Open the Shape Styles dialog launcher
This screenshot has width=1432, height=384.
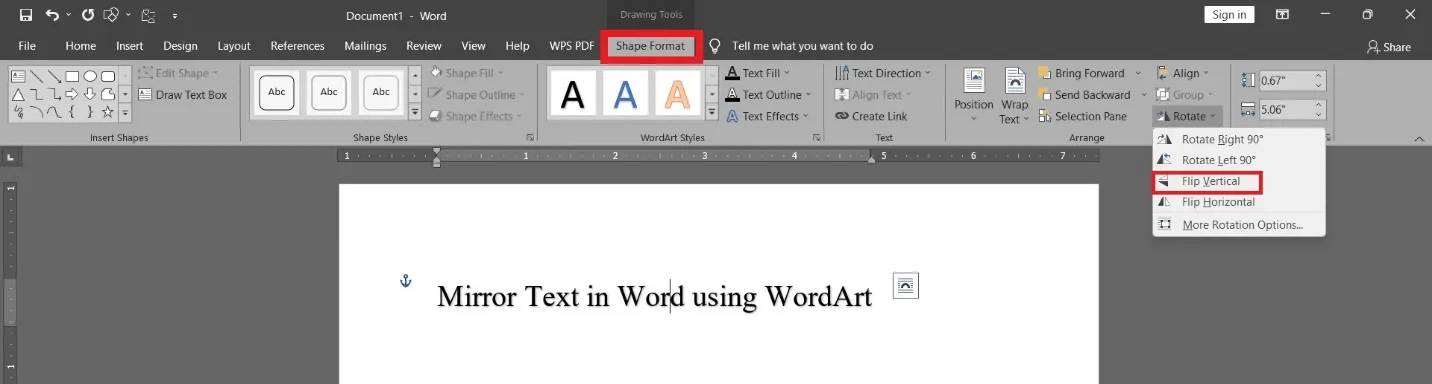pyautogui.click(x=530, y=137)
